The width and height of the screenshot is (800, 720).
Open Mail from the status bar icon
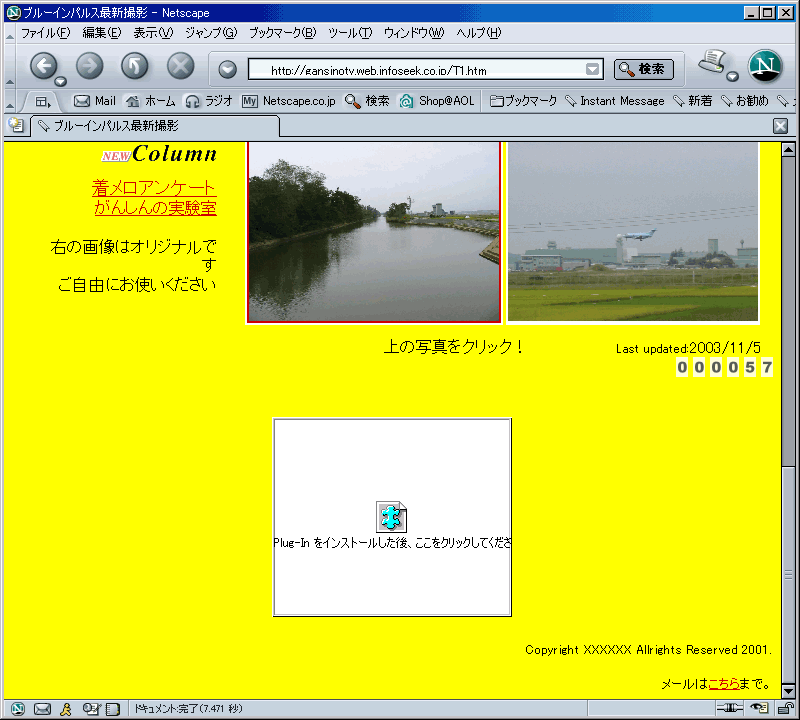click(42, 709)
